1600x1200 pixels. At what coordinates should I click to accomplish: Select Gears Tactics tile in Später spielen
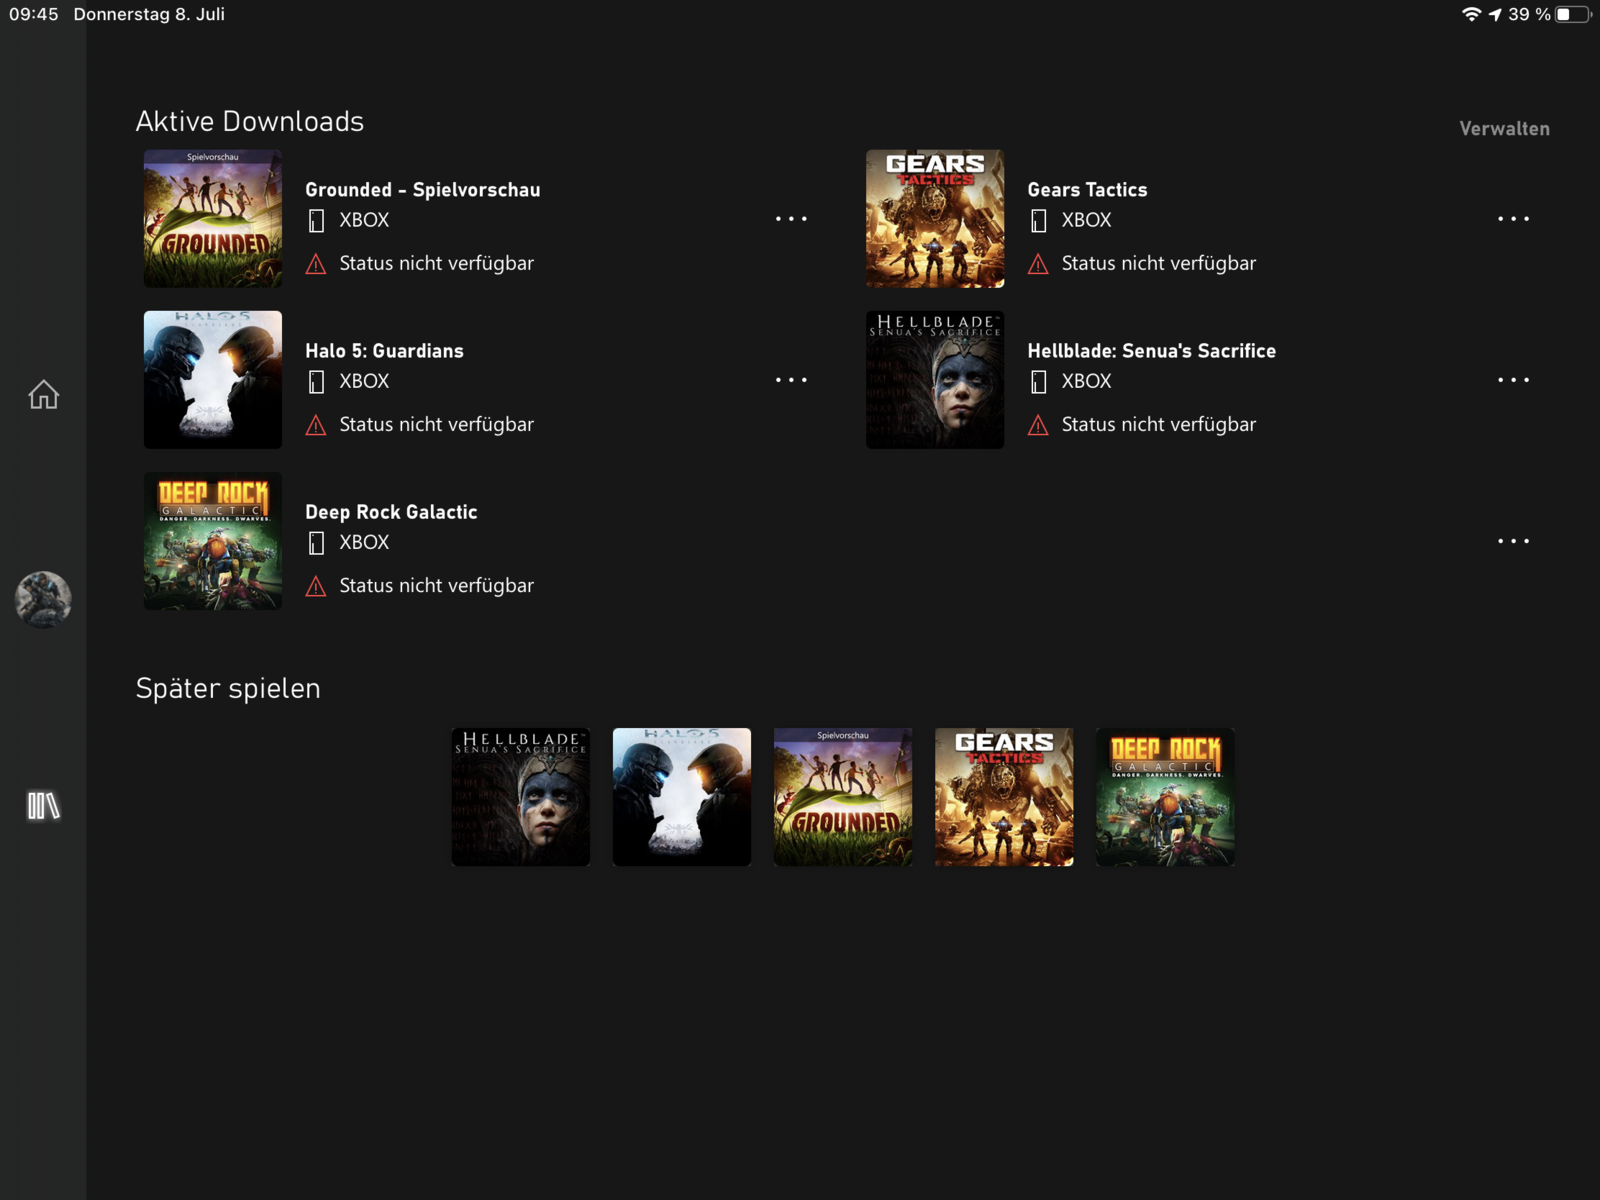tap(1004, 797)
